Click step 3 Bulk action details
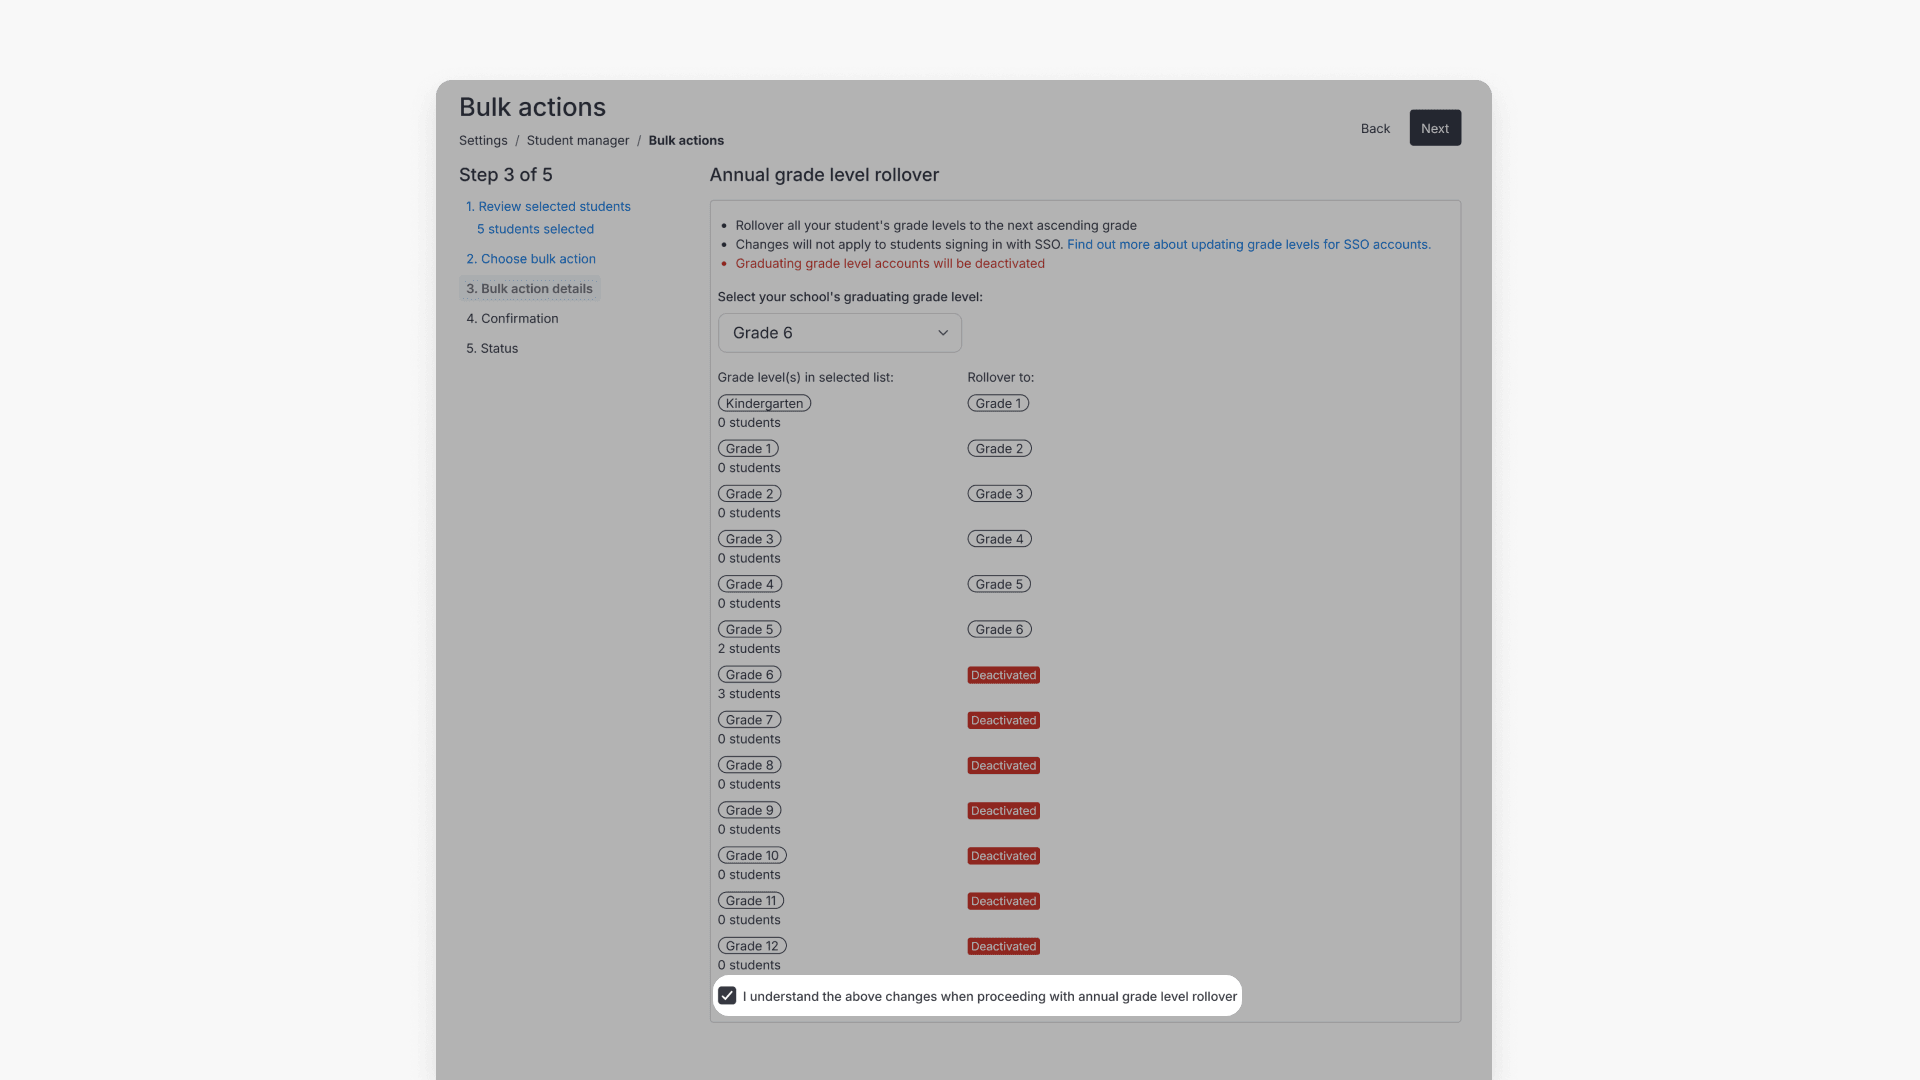 [x=529, y=288]
